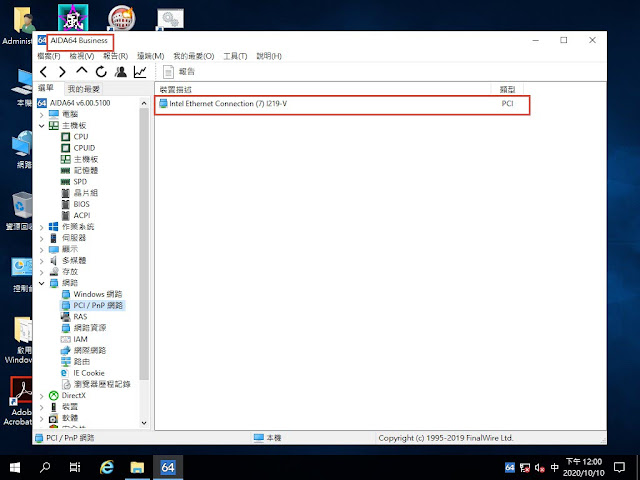Screen dimensions: 640x480
Task: Open the 網際網路 item
Action: [90, 350]
